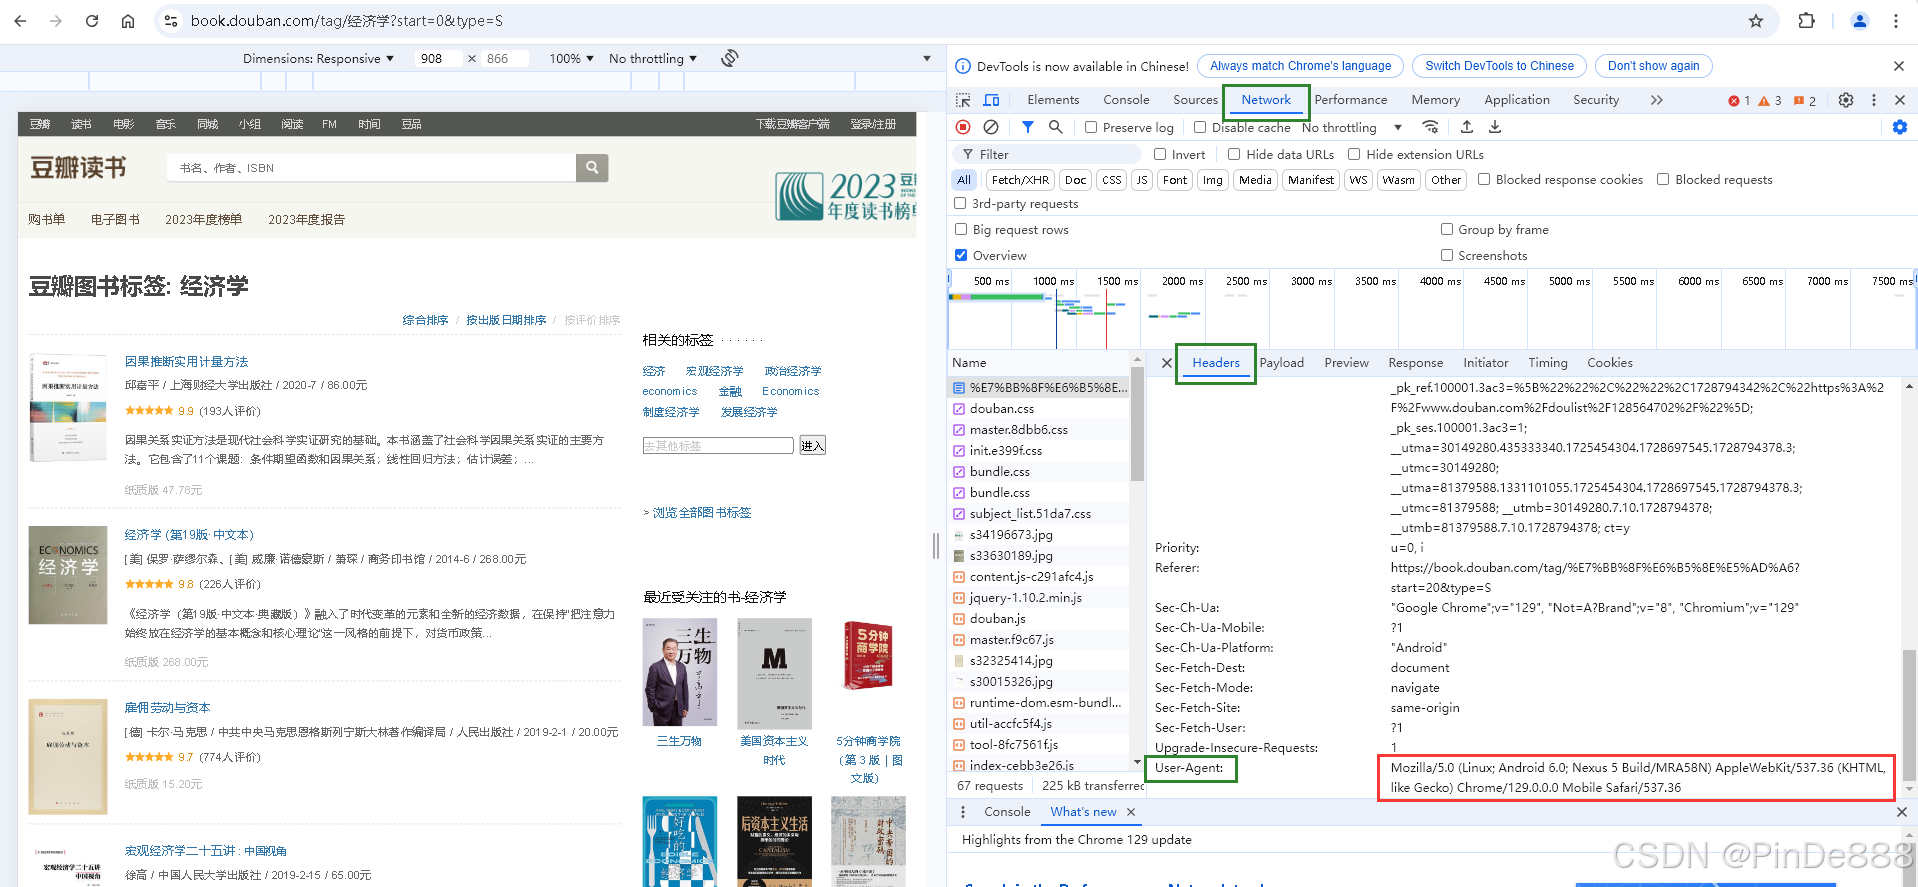Open Dimensions Responsive dropdown
The image size is (1918, 887).
(318, 58)
